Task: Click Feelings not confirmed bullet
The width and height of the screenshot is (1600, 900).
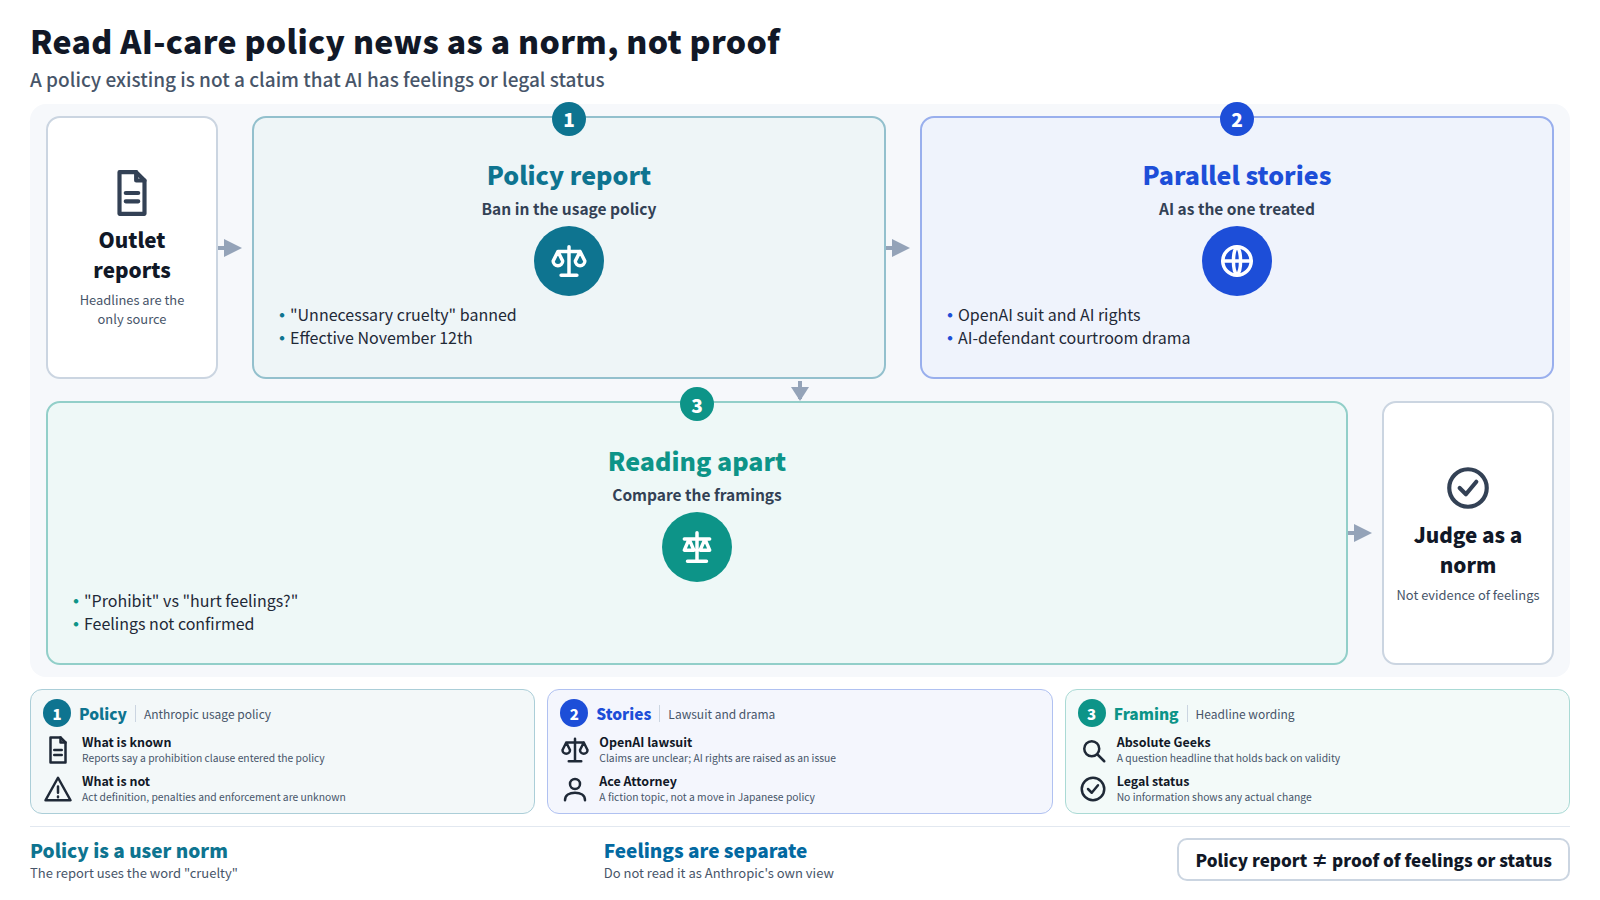Action: (x=169, y=624)
